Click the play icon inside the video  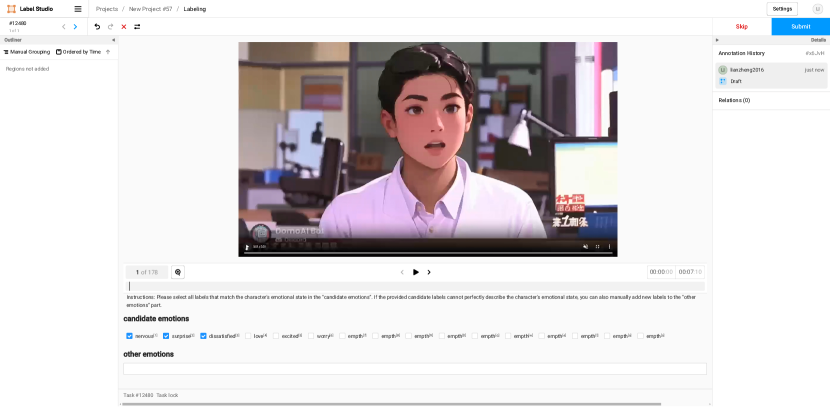pos(246,247)
